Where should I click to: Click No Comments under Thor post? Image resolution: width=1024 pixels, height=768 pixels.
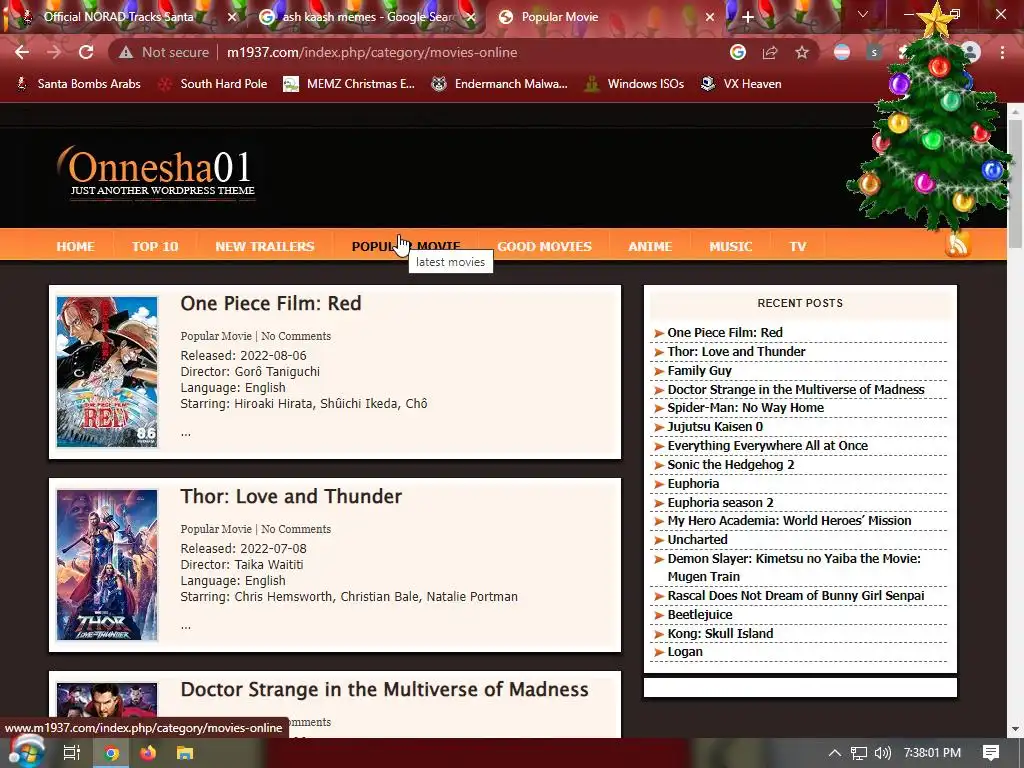[x=296, y=529]
